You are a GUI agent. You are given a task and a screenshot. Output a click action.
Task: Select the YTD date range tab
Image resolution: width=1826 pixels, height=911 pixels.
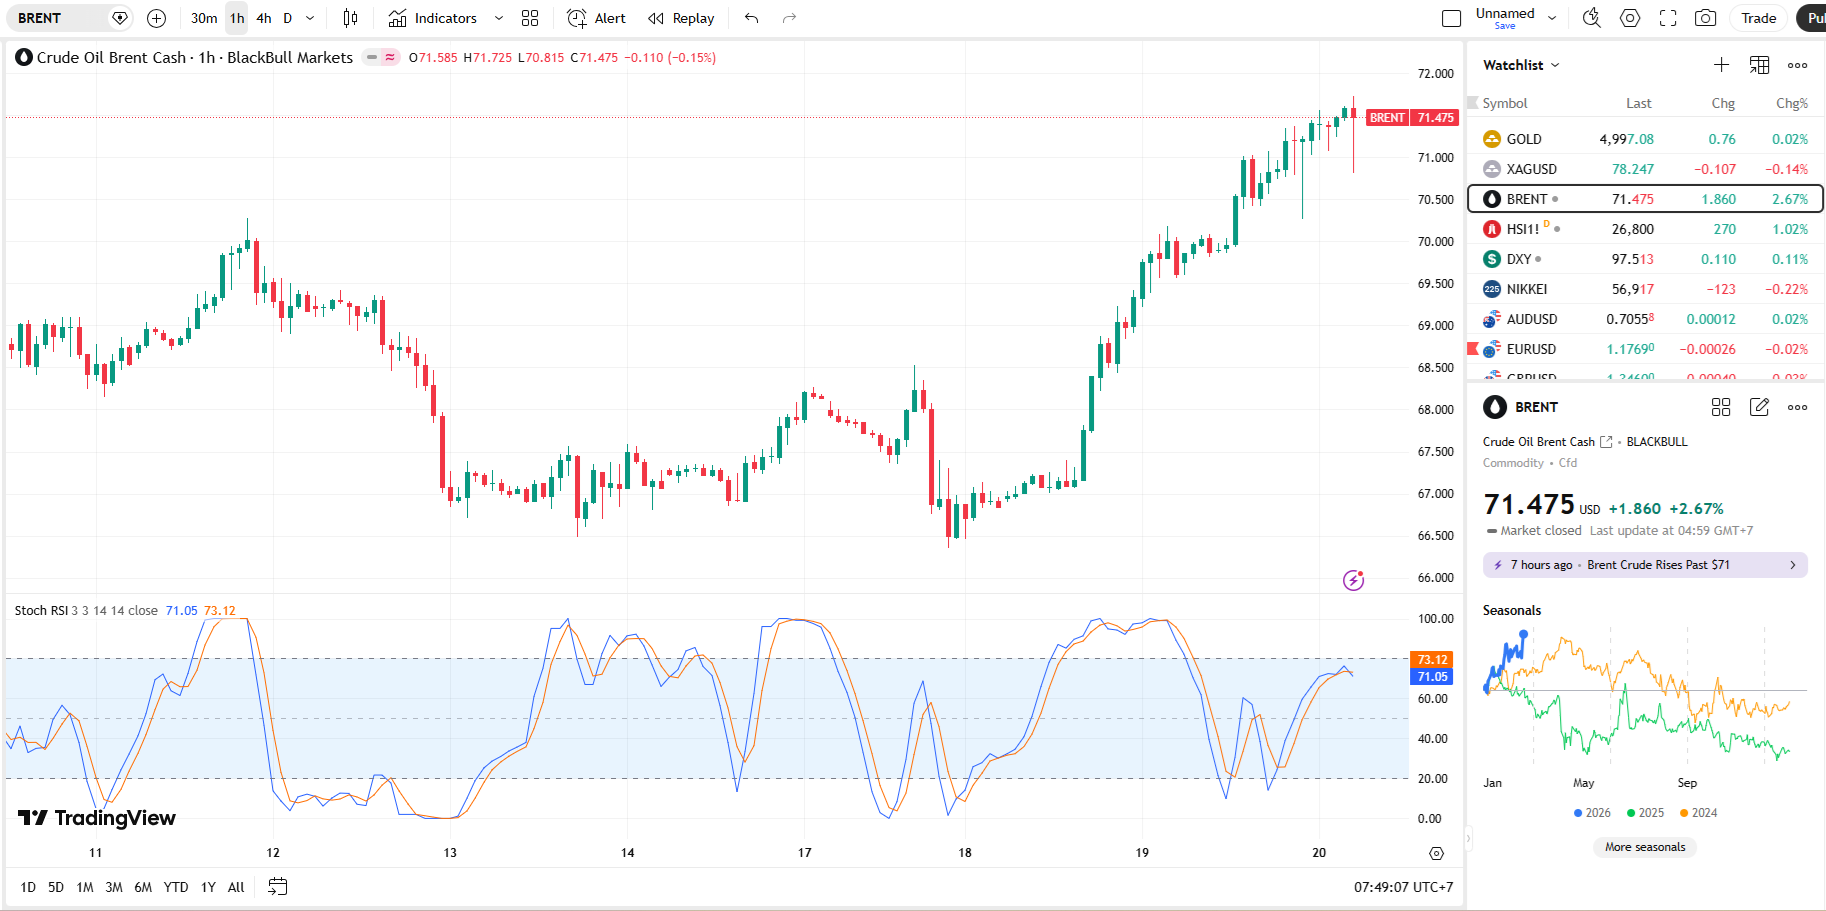(176, 887)
